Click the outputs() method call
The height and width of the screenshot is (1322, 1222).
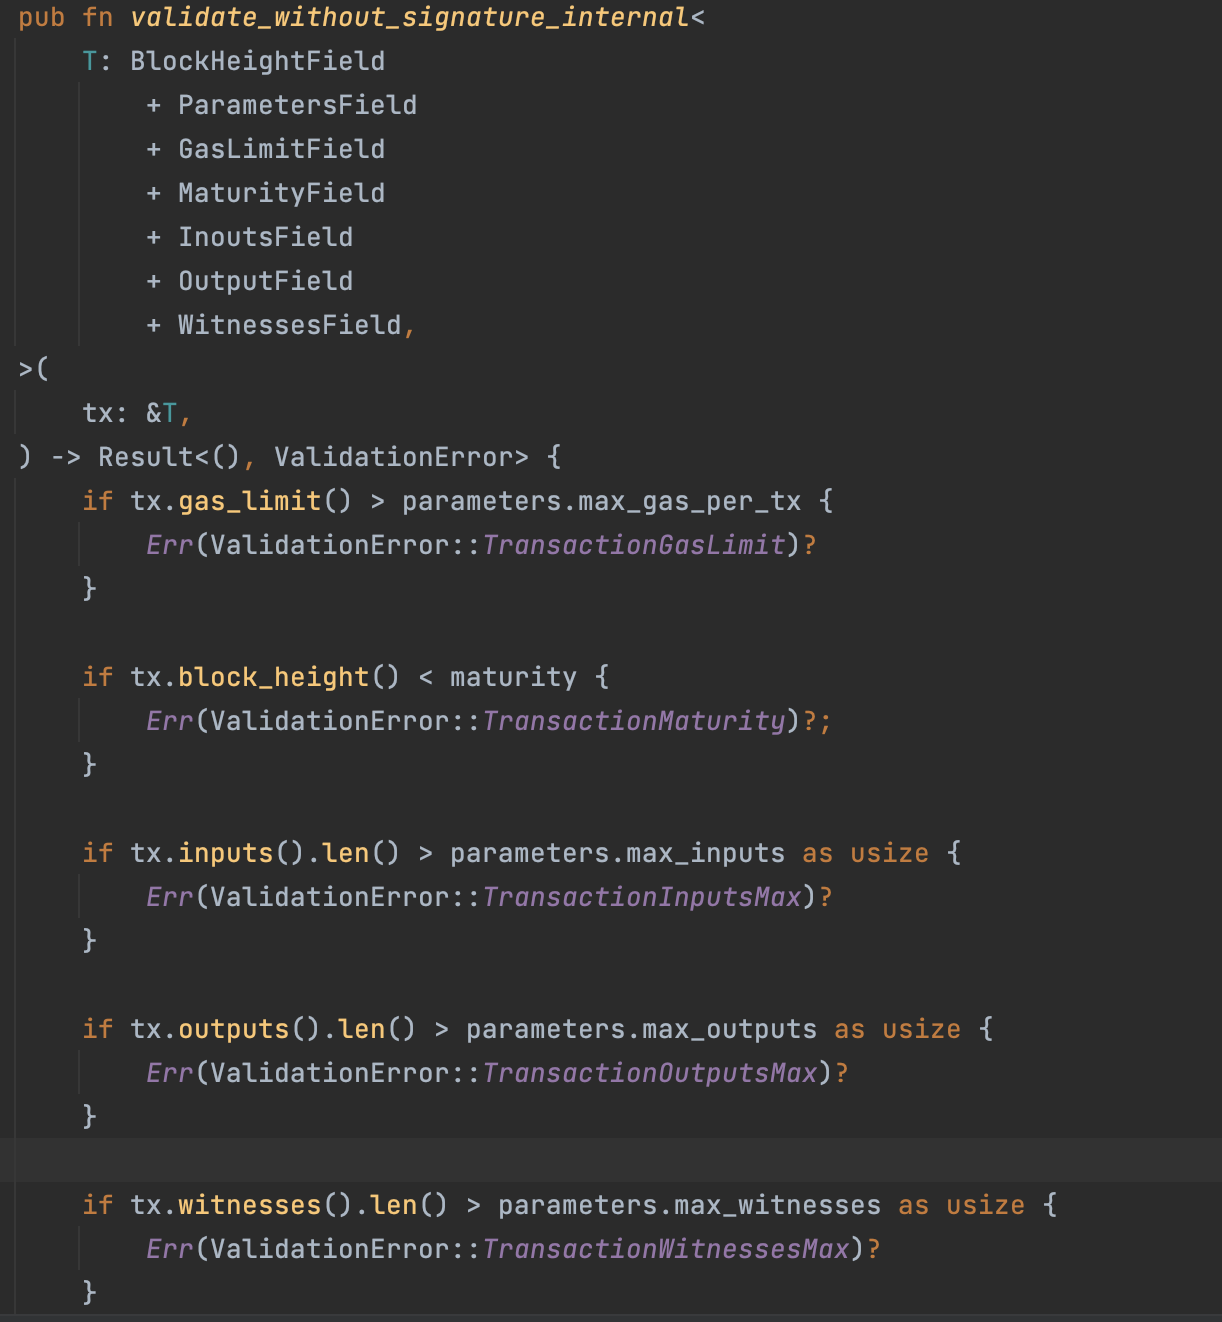(x=249, y=1029)
